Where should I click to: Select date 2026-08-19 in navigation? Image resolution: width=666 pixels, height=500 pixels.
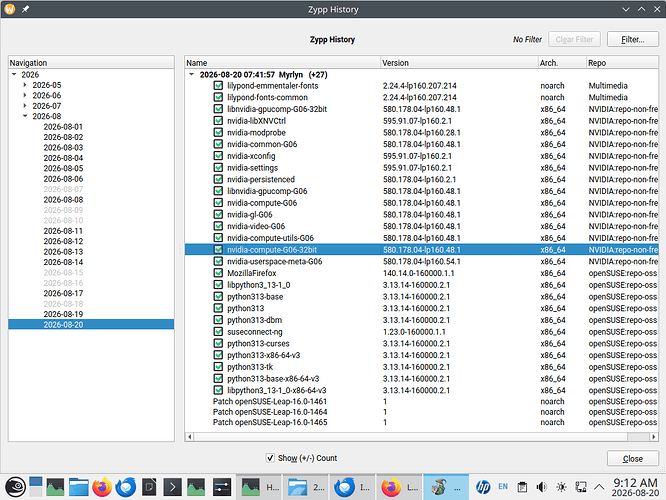pyautogui.click(x=63, y=314)
